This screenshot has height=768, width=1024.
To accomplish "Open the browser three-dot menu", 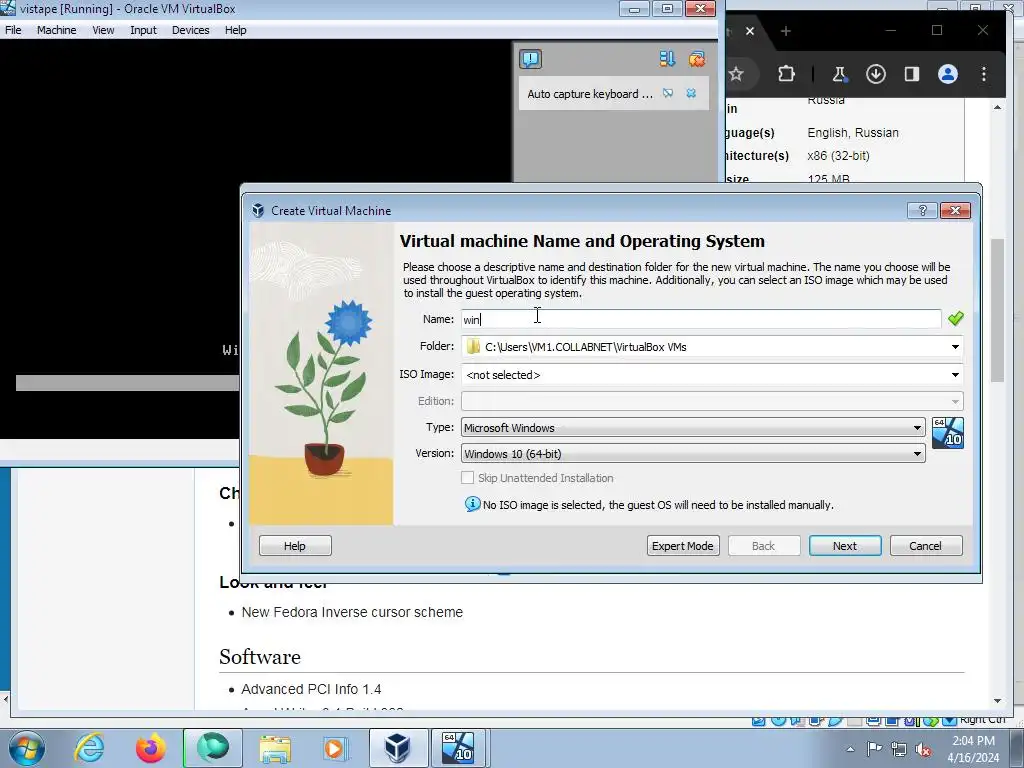I will pyautogui.click(x=984, y=74).
